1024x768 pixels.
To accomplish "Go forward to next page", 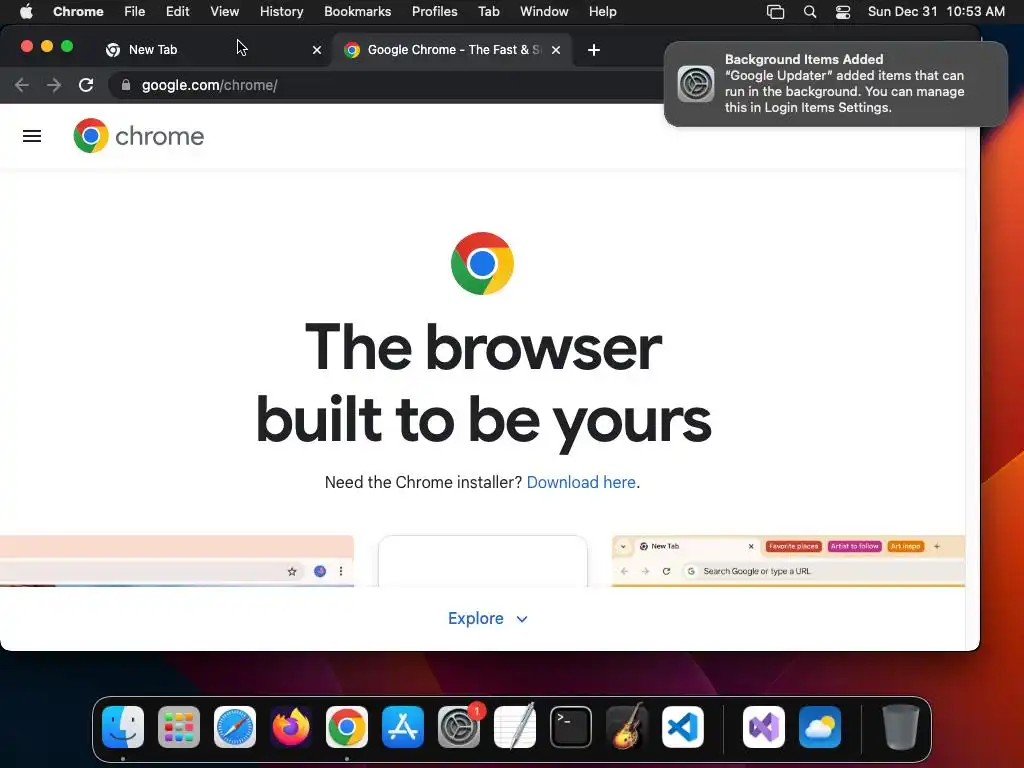I will [x=54, y=85].
